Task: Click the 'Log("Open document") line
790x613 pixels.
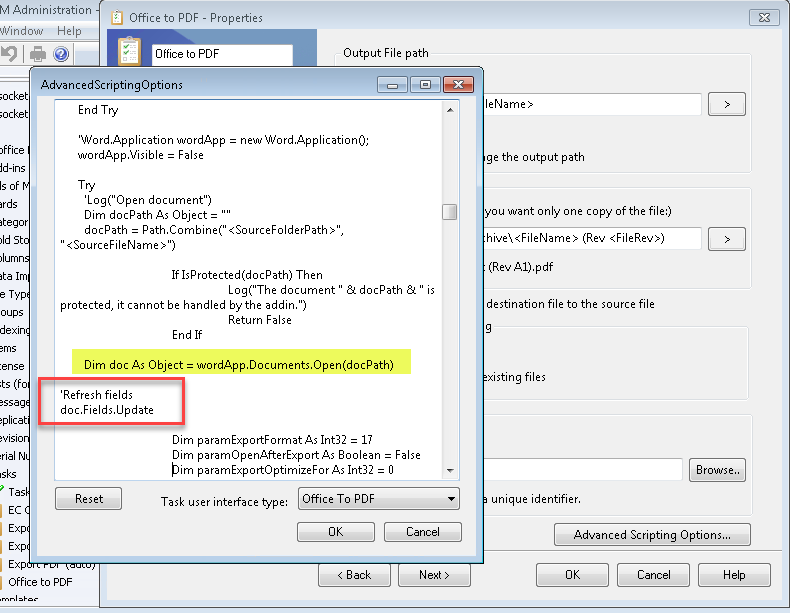Action: tap(148, 200)
